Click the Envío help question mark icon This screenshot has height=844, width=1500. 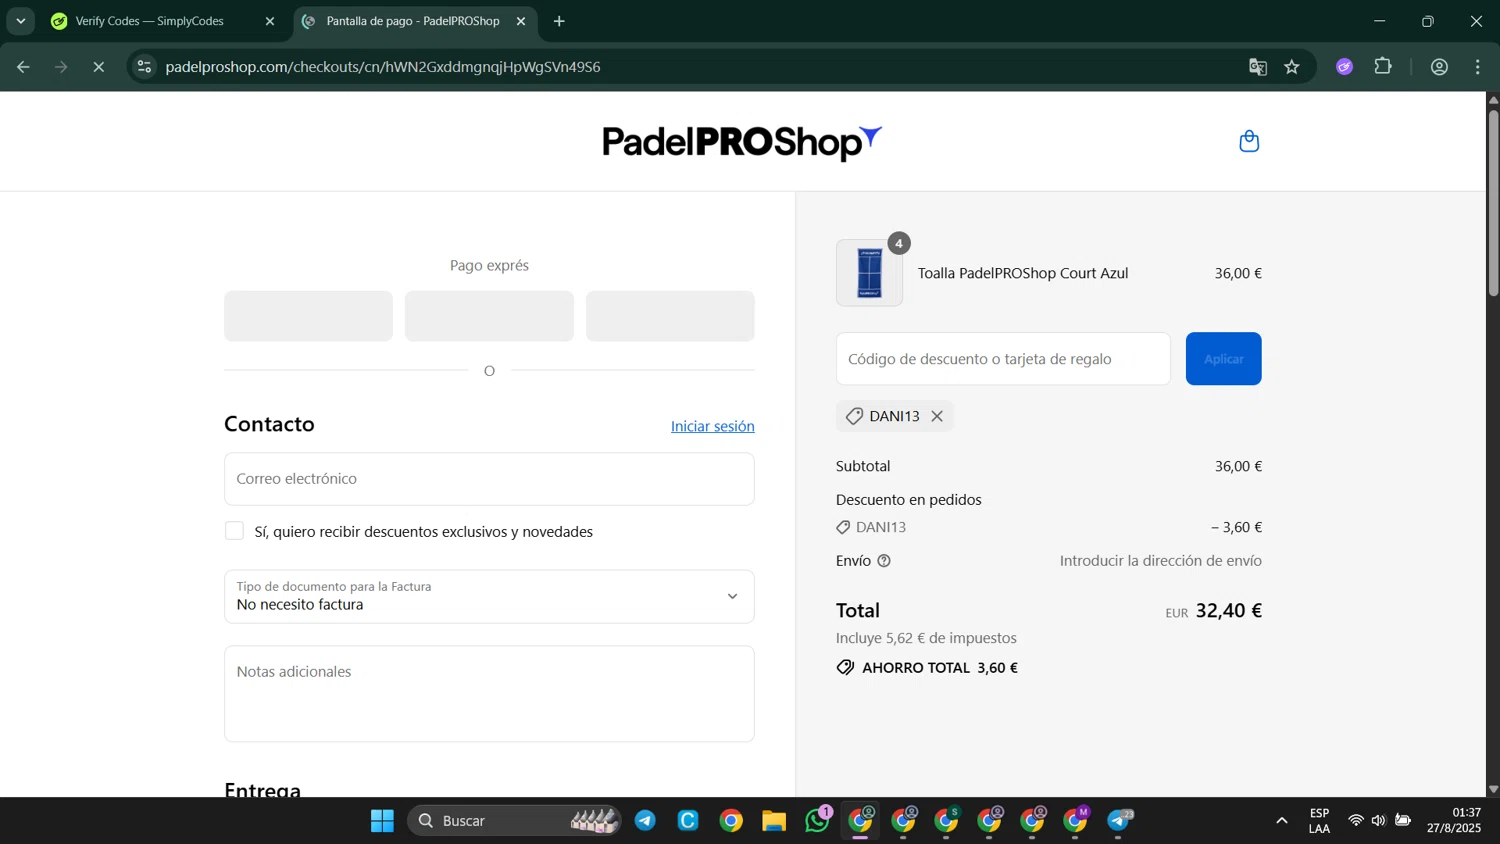[884, 561]
